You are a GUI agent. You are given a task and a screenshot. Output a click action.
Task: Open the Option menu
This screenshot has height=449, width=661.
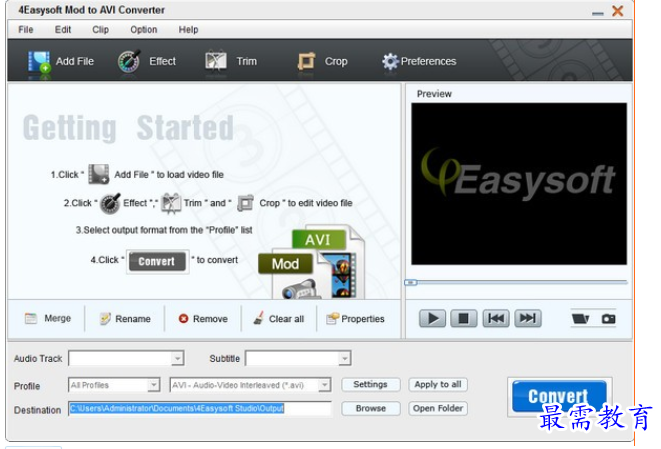click(144, 30)
